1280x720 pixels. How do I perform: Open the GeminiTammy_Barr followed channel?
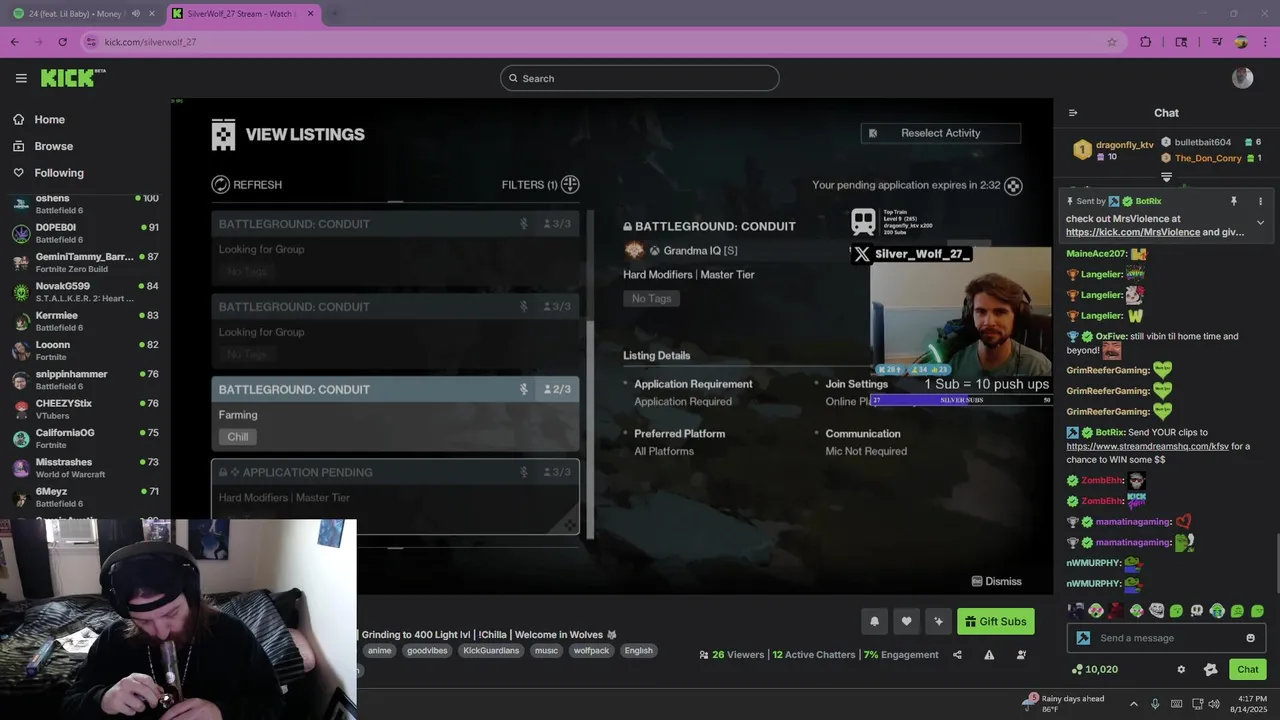[x=85, y=262]
